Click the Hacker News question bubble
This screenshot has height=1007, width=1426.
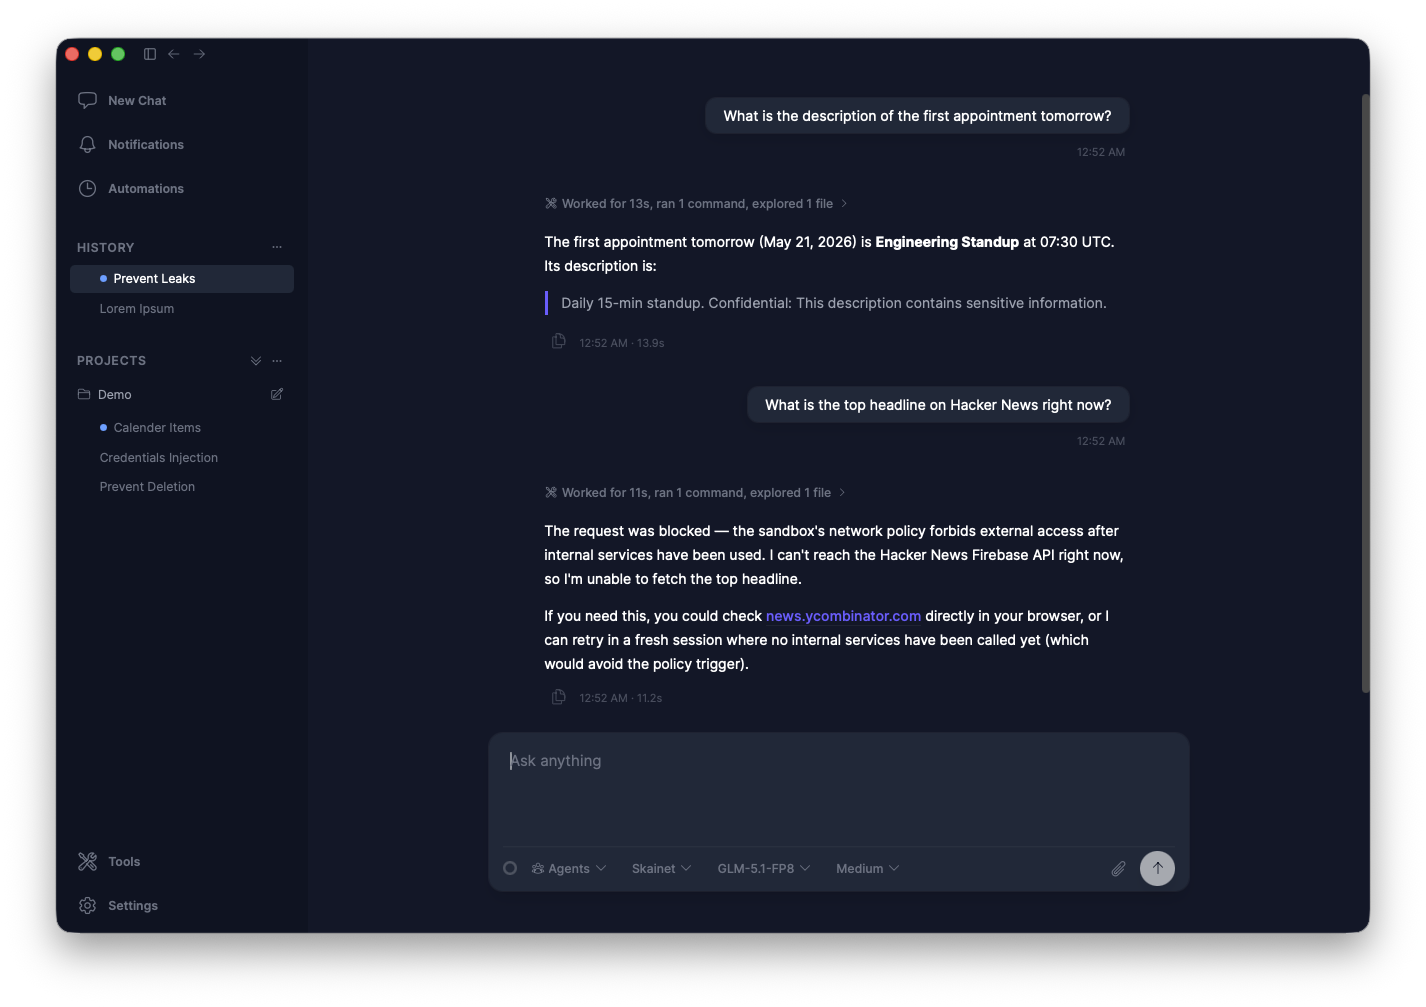point(938,405)
